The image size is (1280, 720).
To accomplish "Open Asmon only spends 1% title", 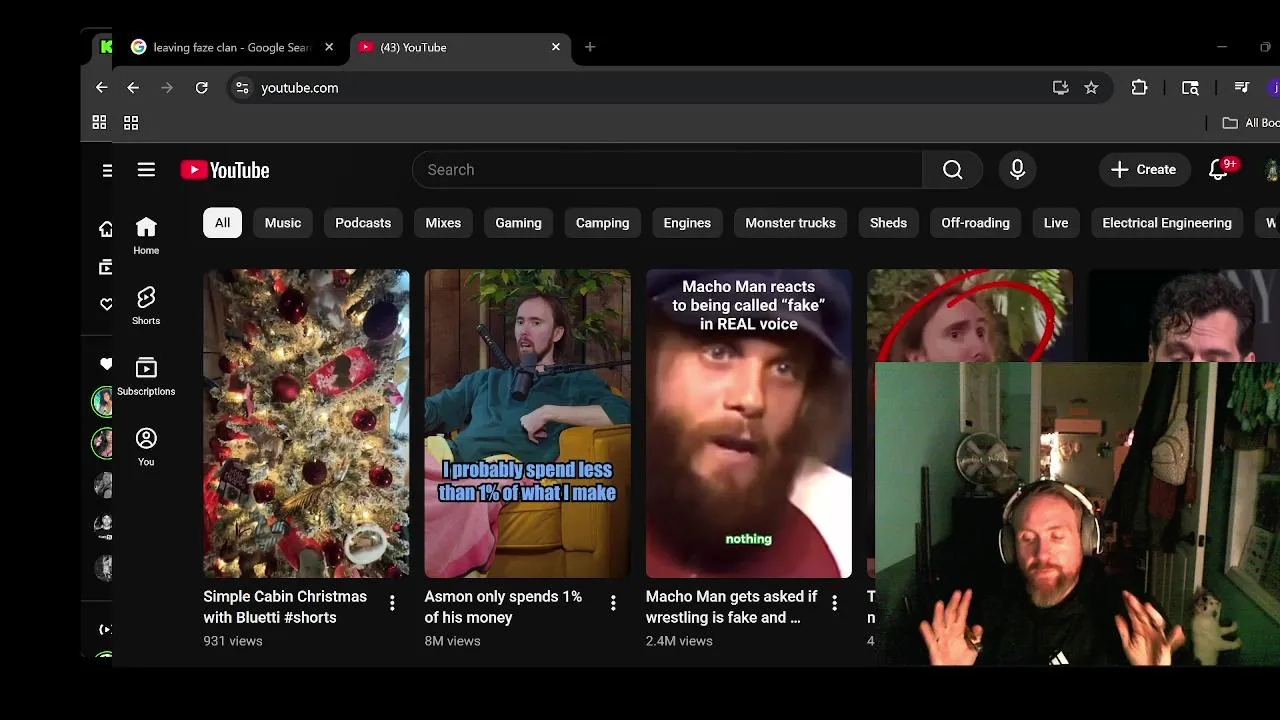I will point(503,607).
